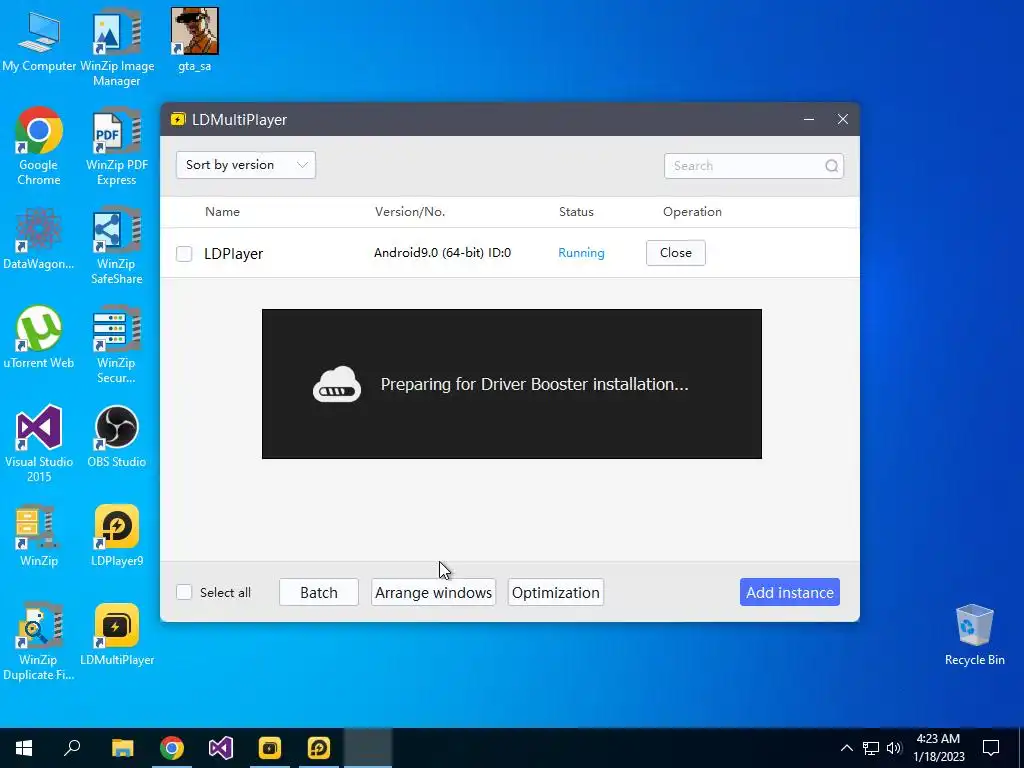Viewport: 1024px width, 768px height.
Task: Open the notification center icon
Action: click(x=991, y=748)
